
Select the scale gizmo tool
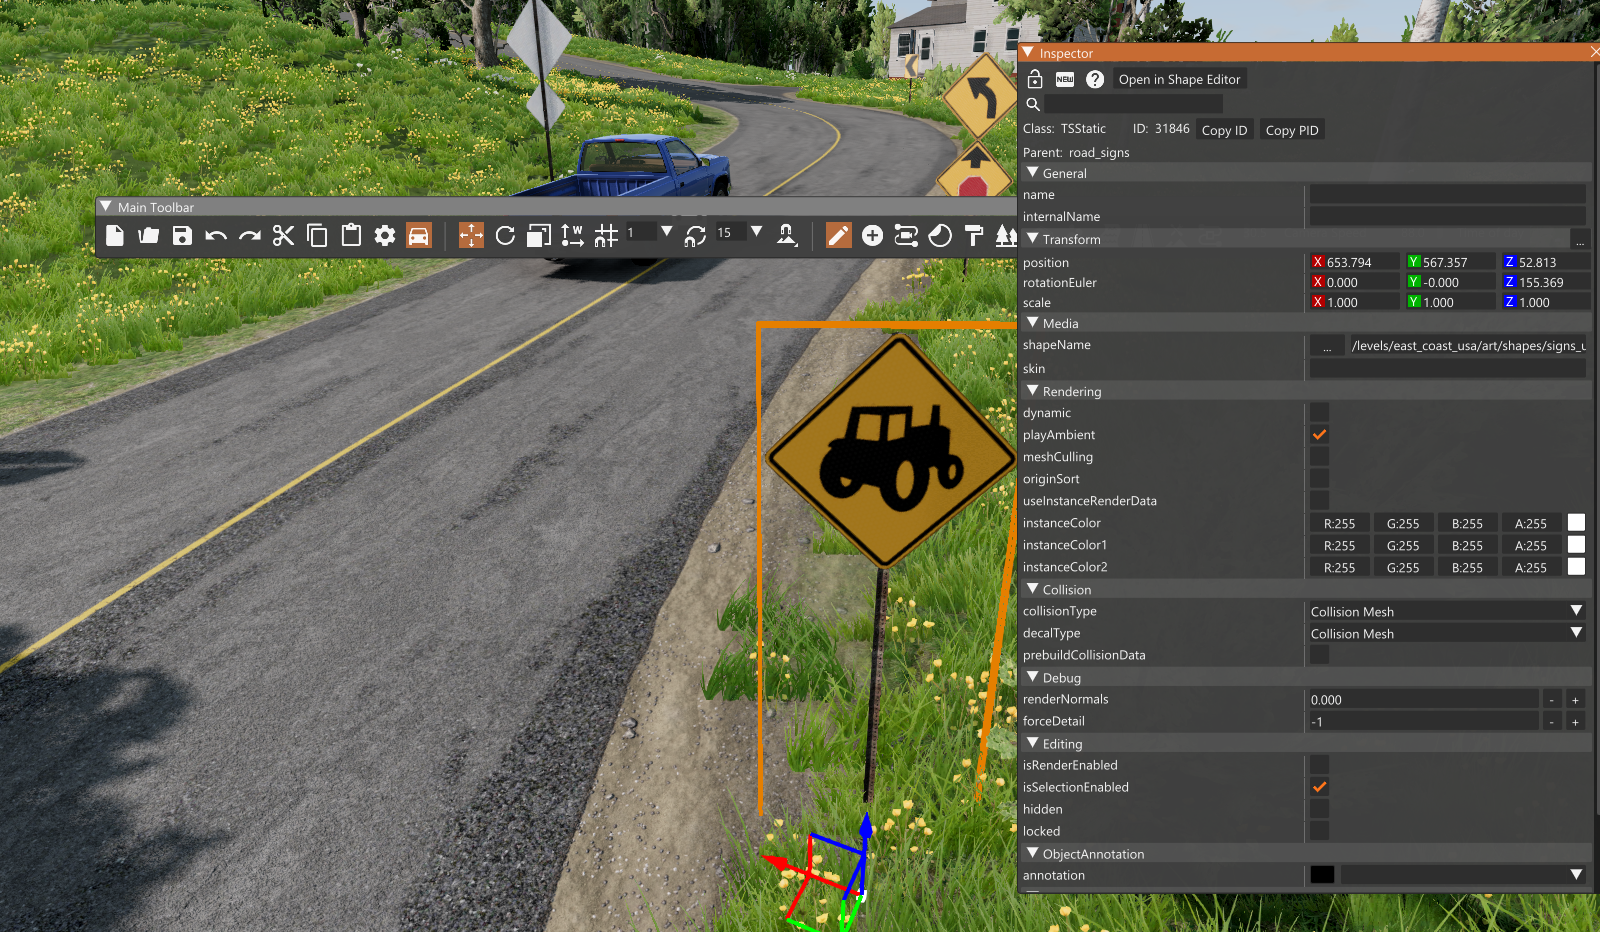pyautogui.click(x=539, y=235)
